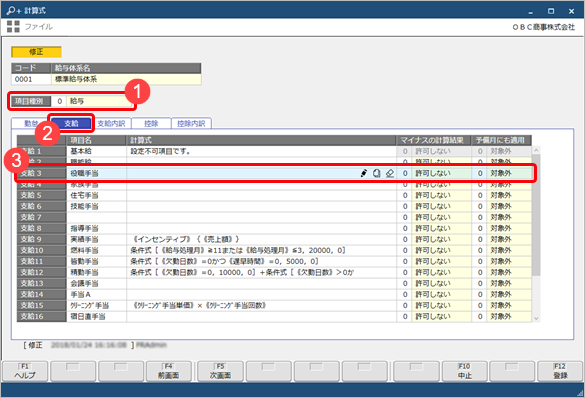Click 許可しない in the 住宅手当 row

tap(441, 195)
